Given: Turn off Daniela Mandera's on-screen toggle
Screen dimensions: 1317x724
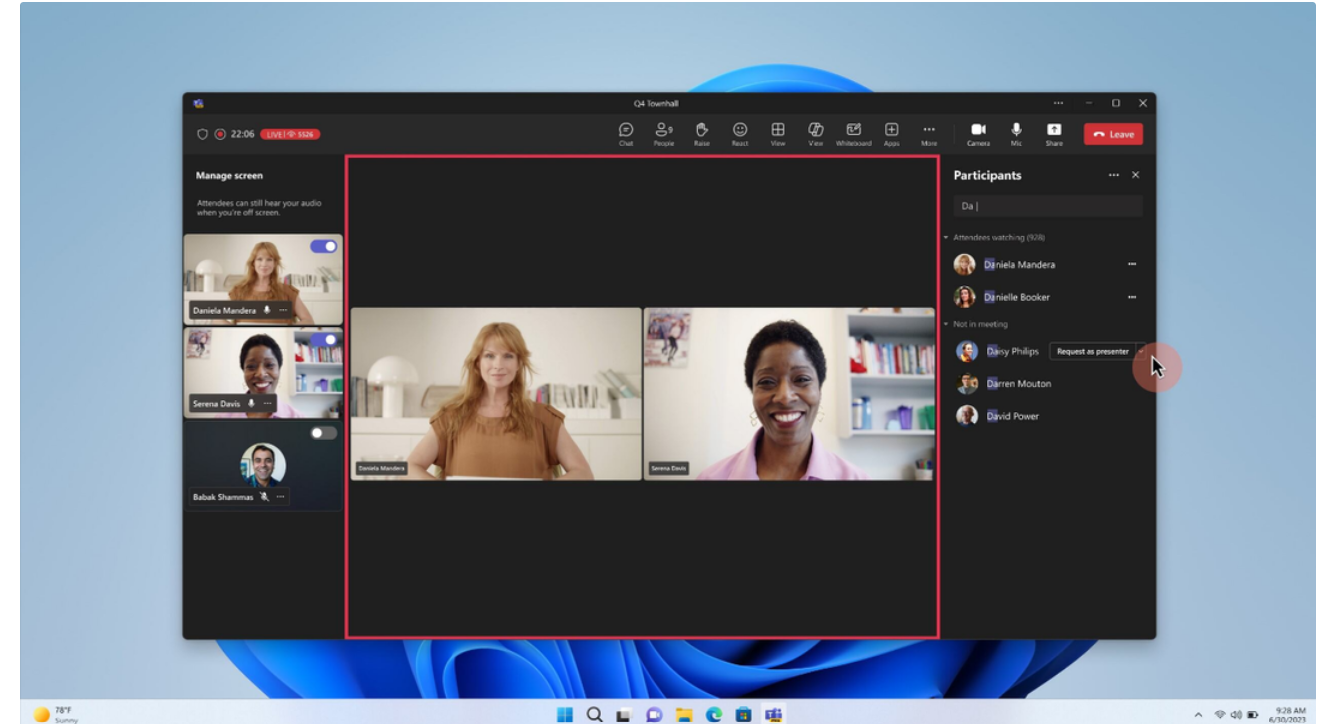Looking at the screenshot, I should coord(323,246).
